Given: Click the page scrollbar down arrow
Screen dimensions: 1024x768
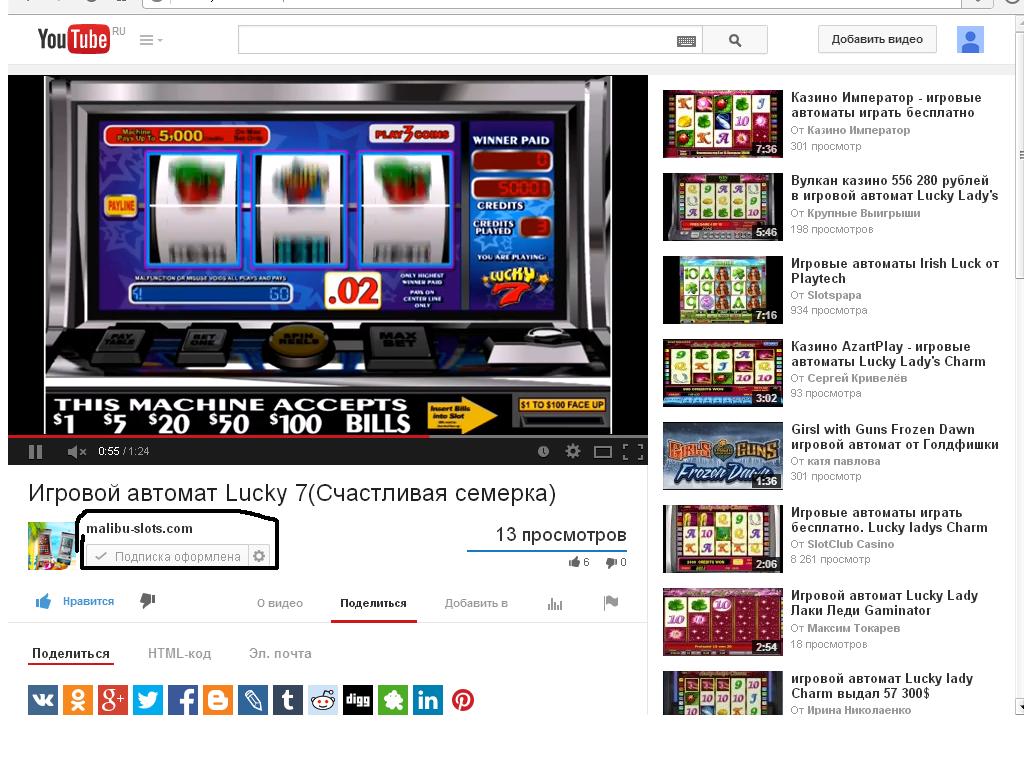Looking at the screenshot, I should pyautogui.click(x=1020, y=706).
